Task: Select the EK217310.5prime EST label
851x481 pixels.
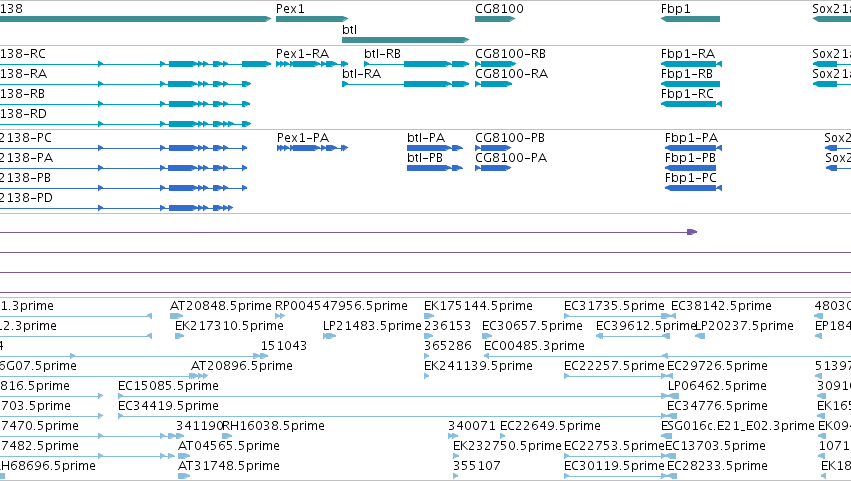Action: point(229,326)
